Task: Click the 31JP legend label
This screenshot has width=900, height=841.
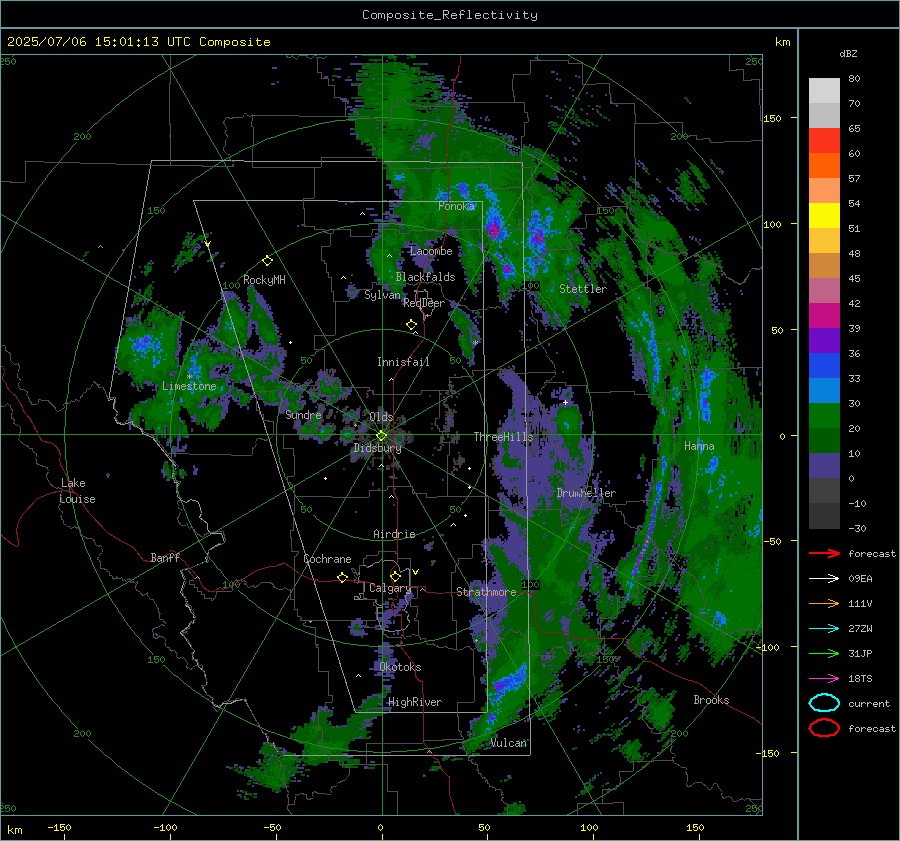Action: [860, 653]
